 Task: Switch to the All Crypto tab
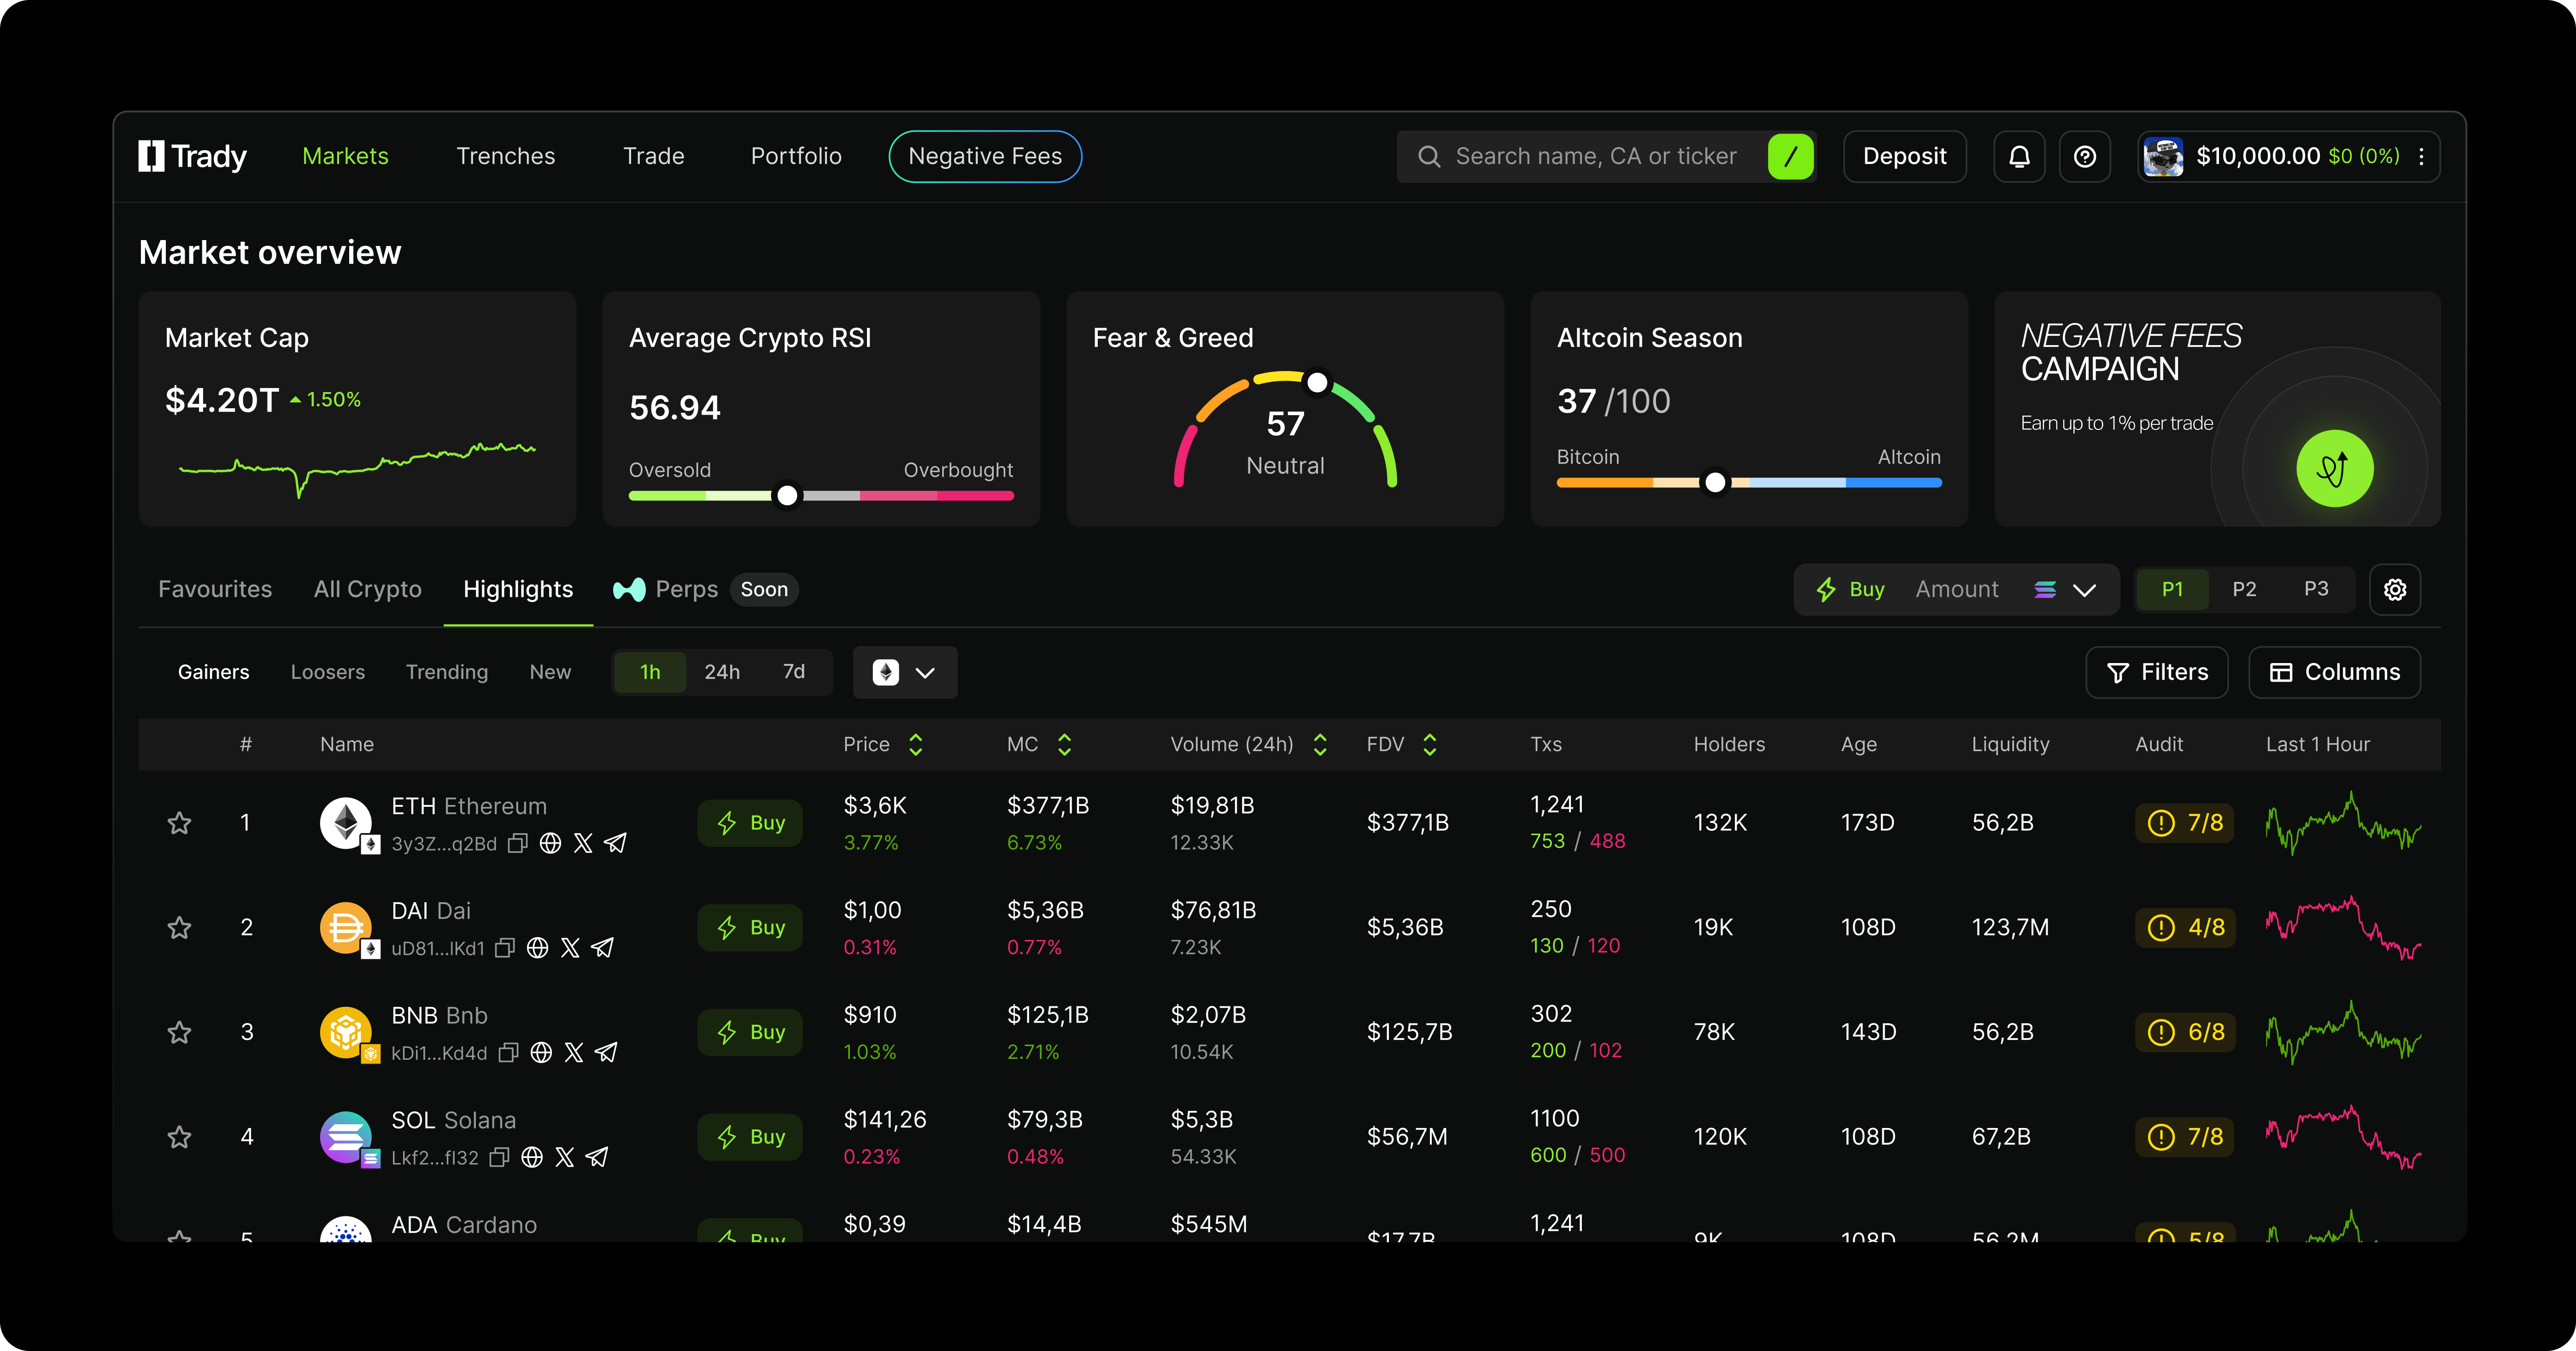click(367, 590)
